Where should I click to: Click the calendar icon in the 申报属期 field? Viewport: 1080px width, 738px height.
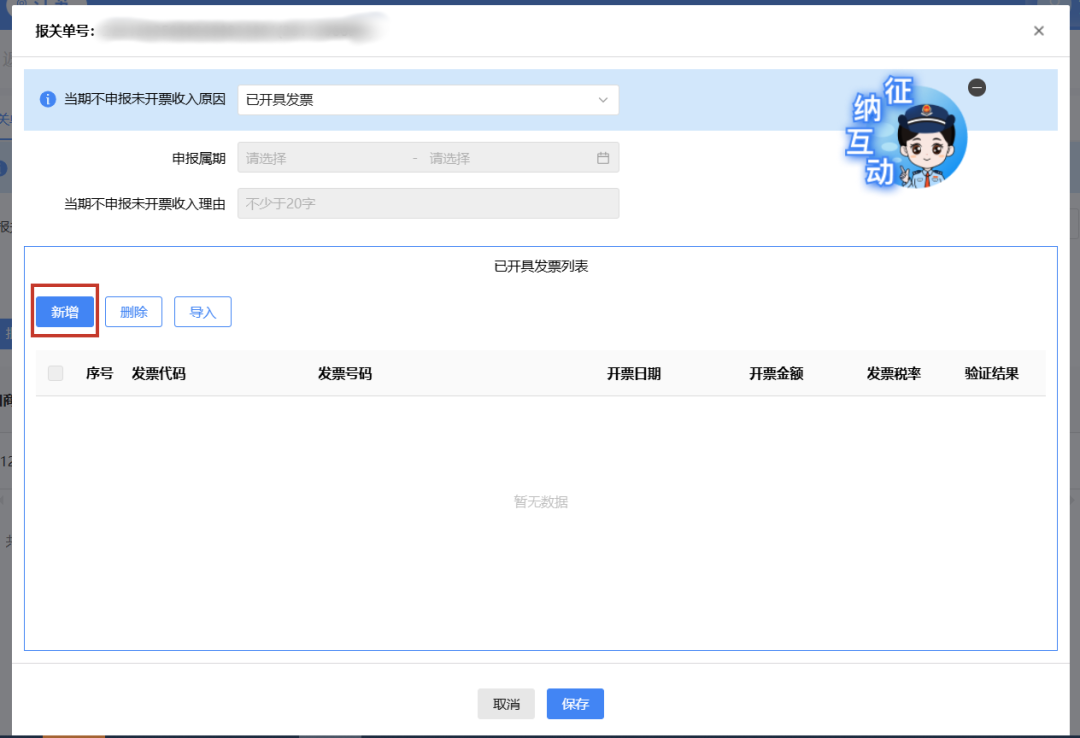[x=601, y=157]
